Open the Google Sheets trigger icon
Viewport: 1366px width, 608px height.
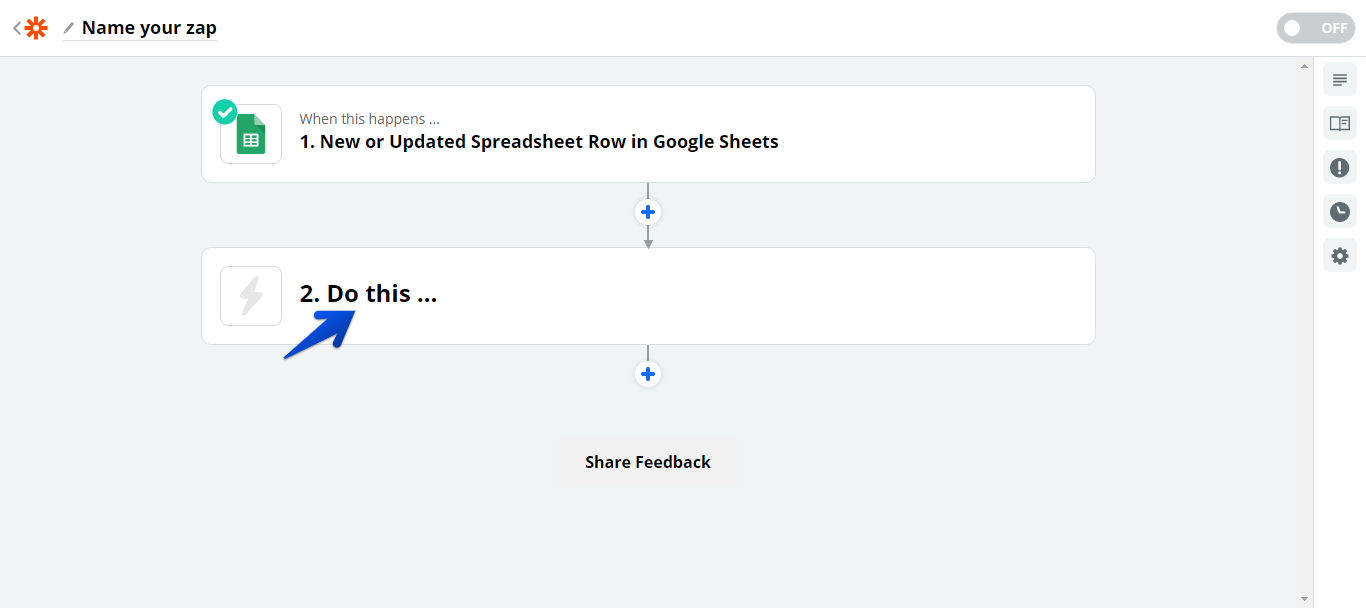click(x=251, y=135)
